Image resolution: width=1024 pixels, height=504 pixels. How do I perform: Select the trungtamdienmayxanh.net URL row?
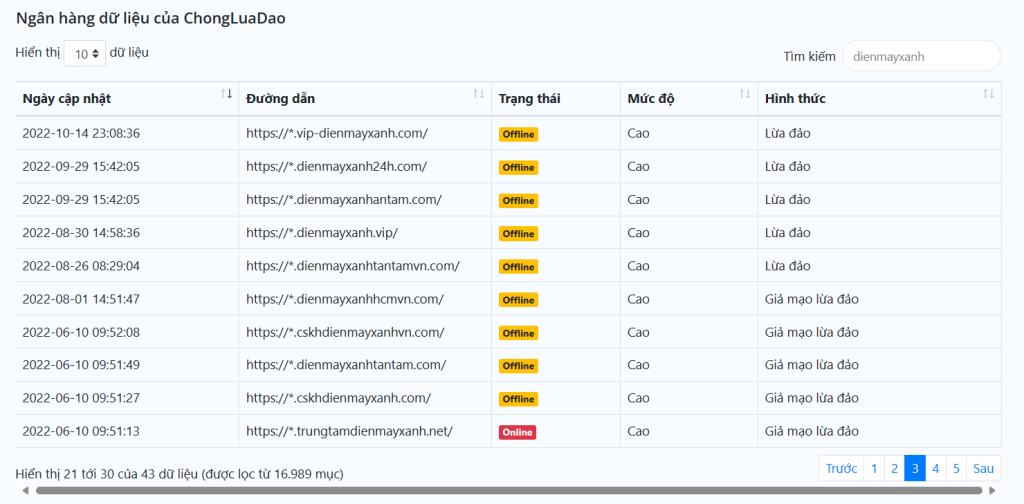508,432
